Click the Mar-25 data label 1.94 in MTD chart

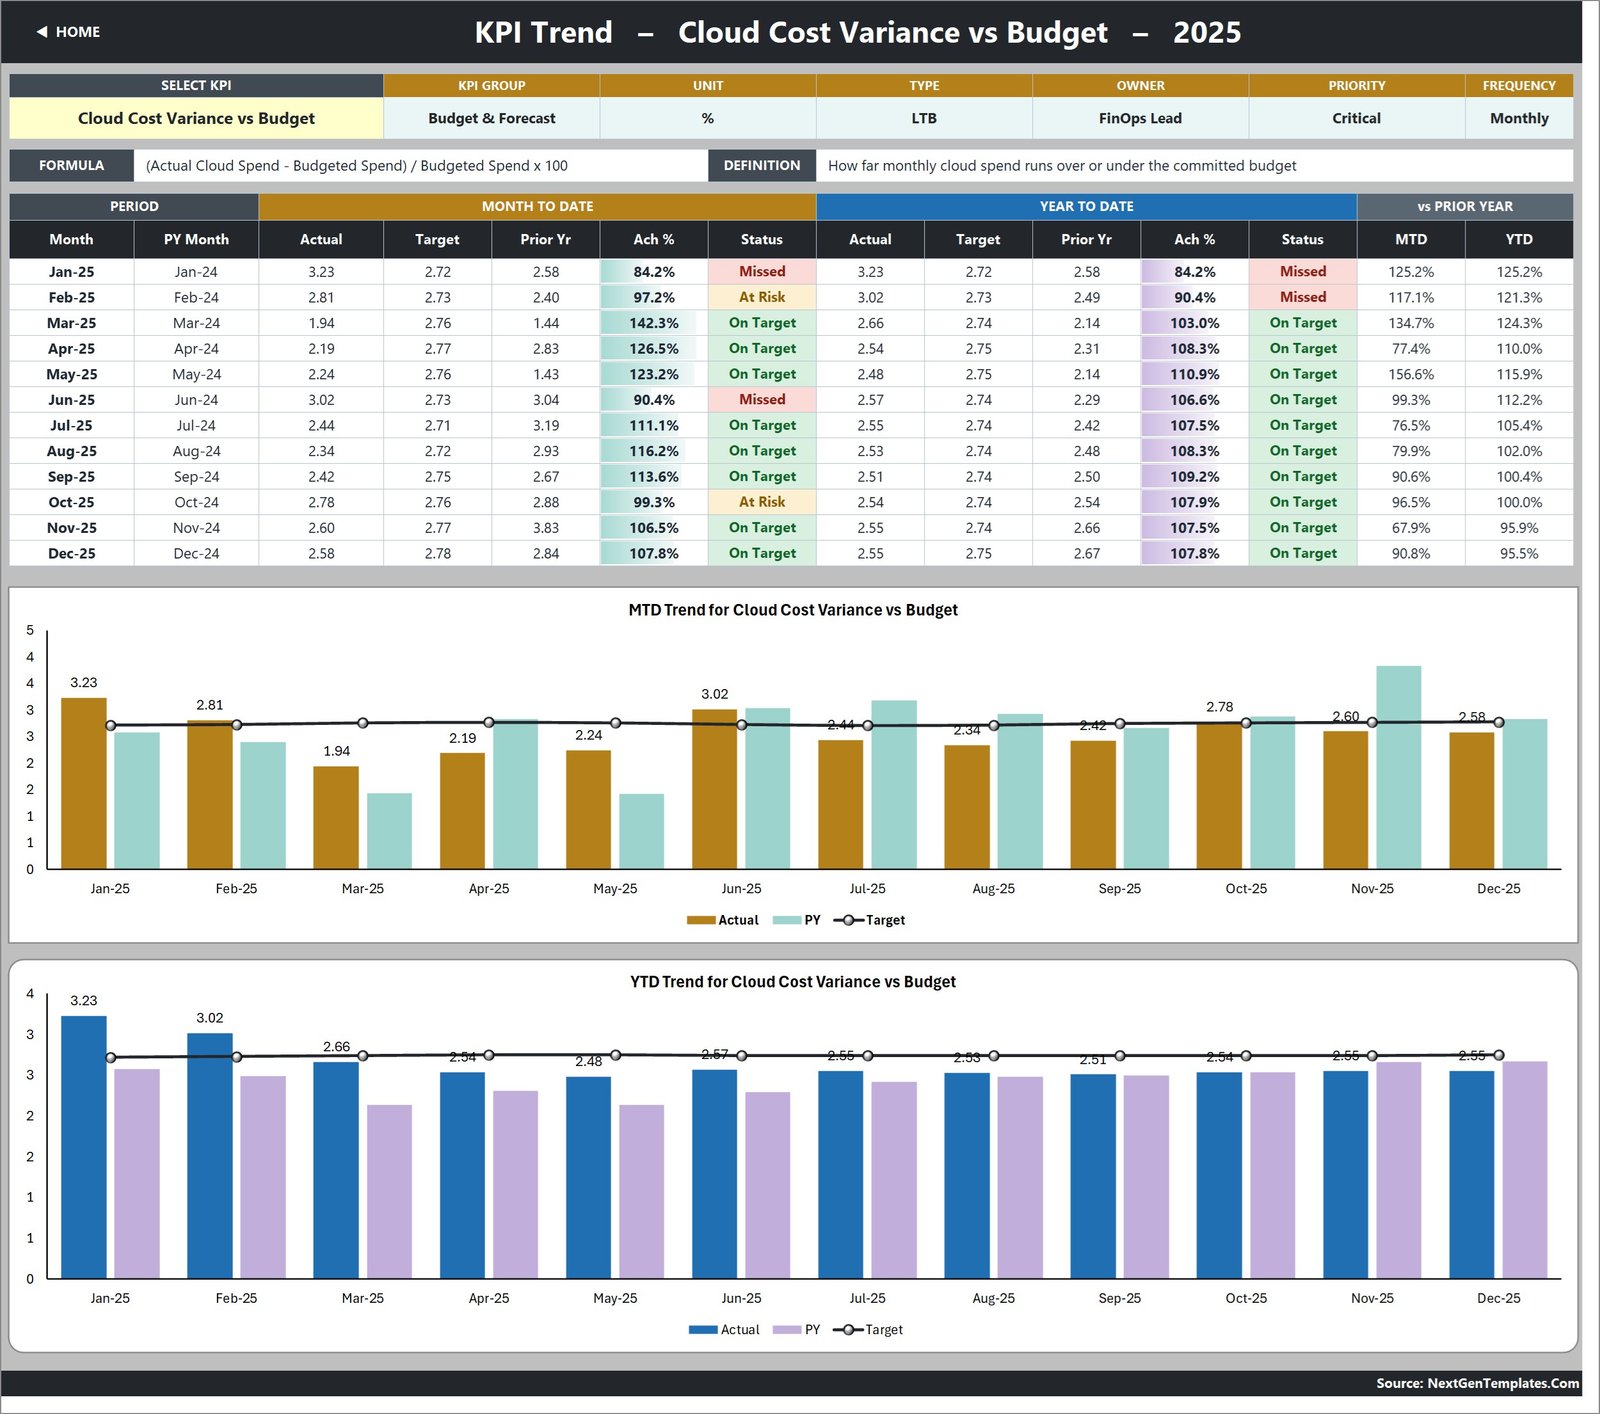(337, 751)
